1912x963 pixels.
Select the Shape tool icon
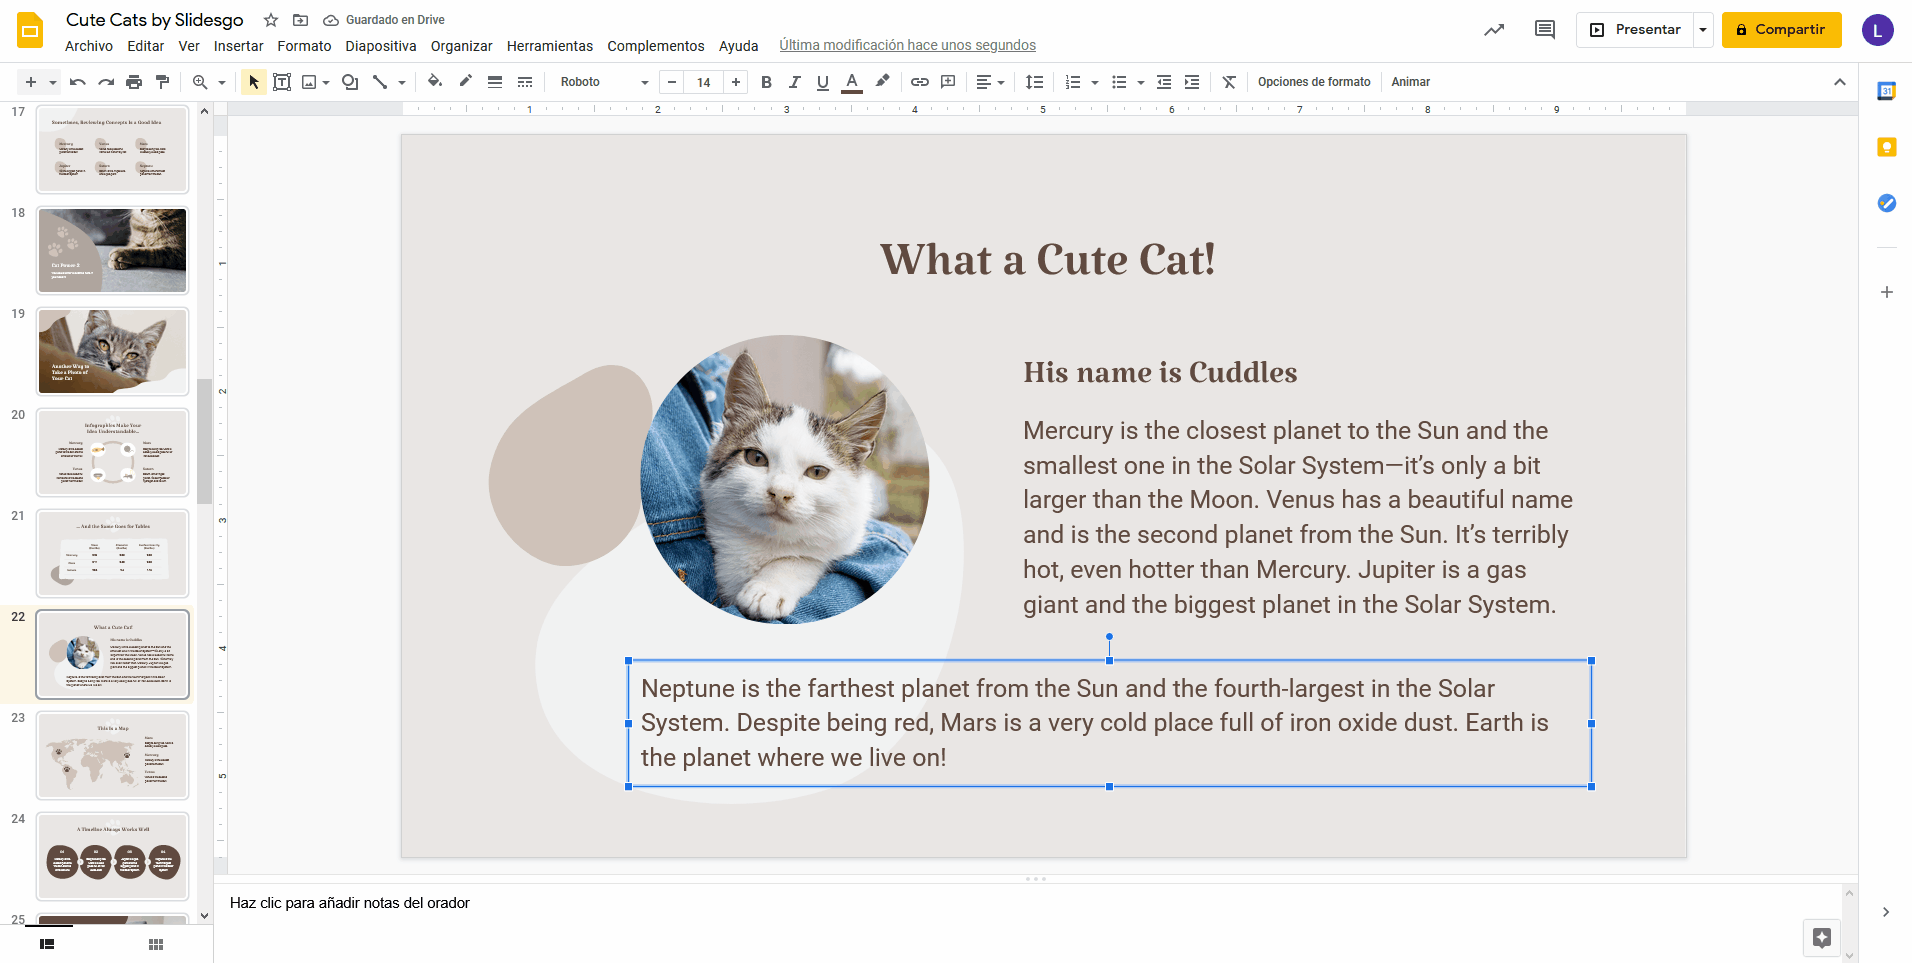350,82
